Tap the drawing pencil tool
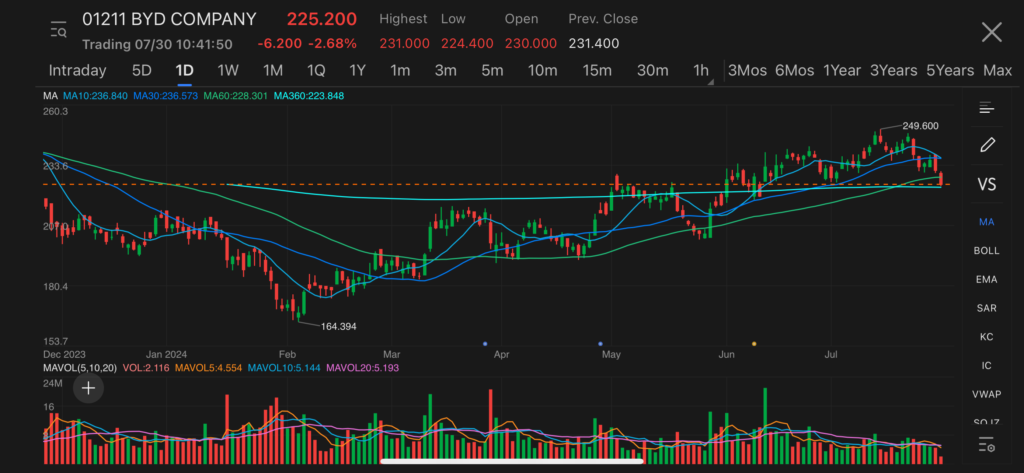Image resolution: width=1024 pixels, height=473 pixels. (x=986, y=145)
